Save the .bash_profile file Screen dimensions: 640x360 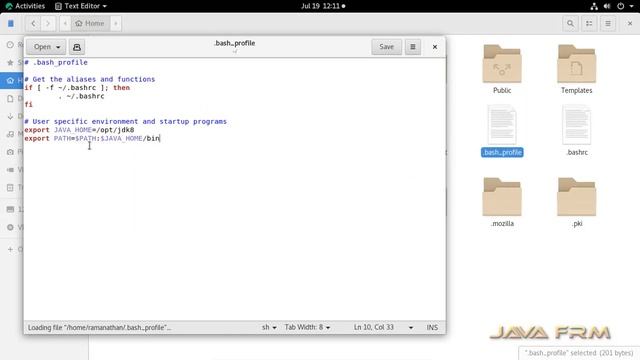point(386,47)
